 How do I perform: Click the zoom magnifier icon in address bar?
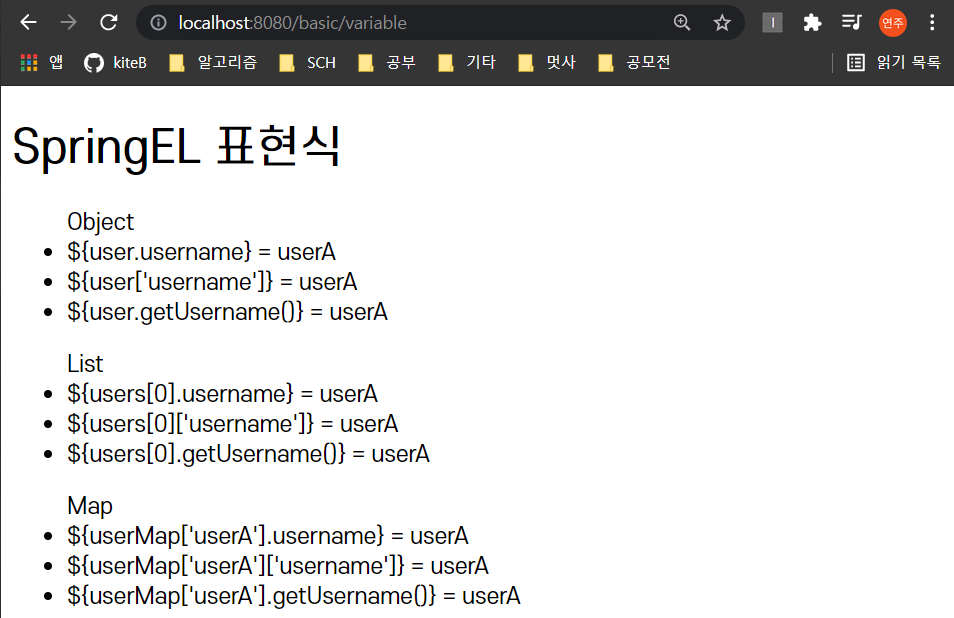click(682, 23)
